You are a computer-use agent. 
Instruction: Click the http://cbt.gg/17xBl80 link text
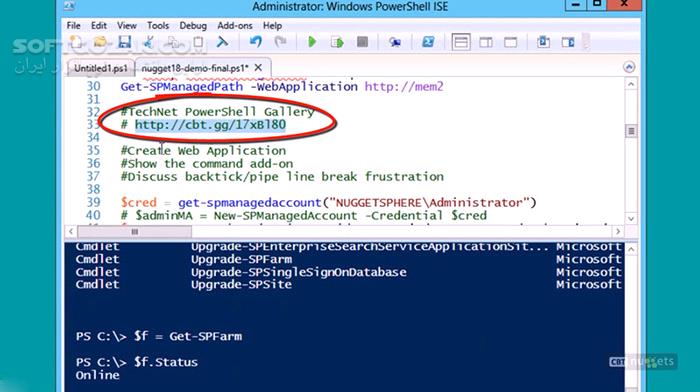pyautogui.click(x=210, y=125)
